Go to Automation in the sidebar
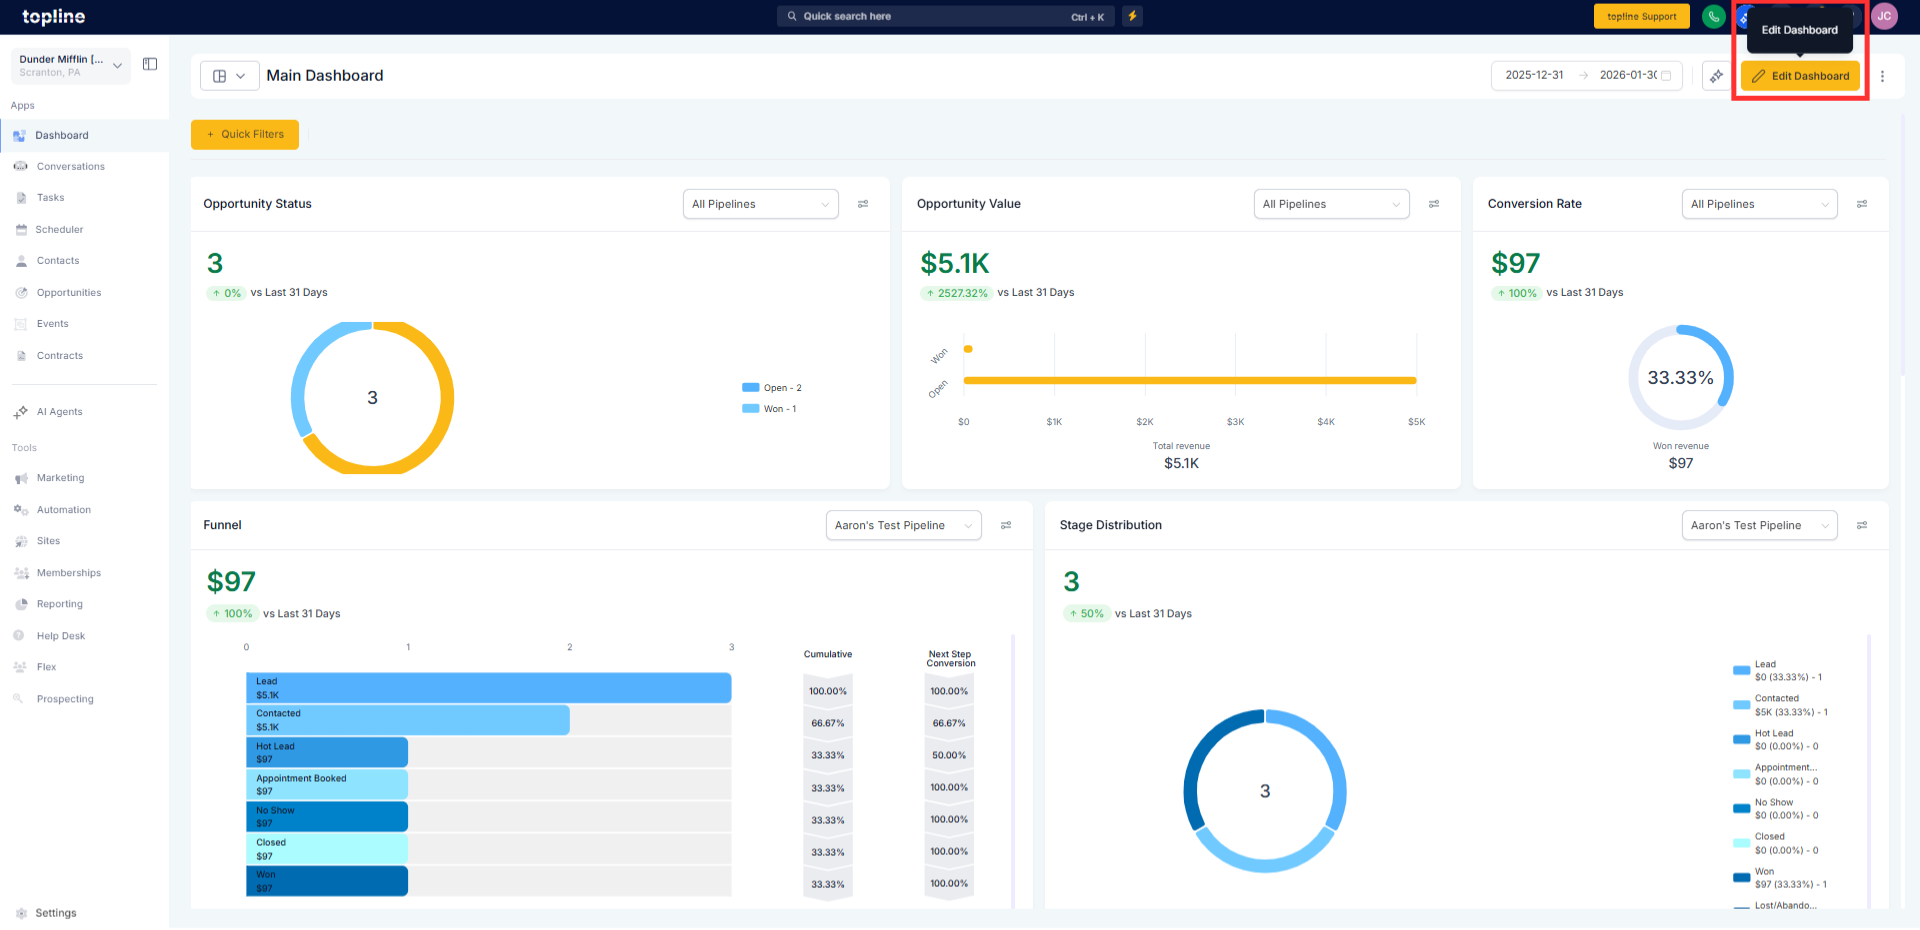This screenshot has width=1920, height=930. pos(63,510)
